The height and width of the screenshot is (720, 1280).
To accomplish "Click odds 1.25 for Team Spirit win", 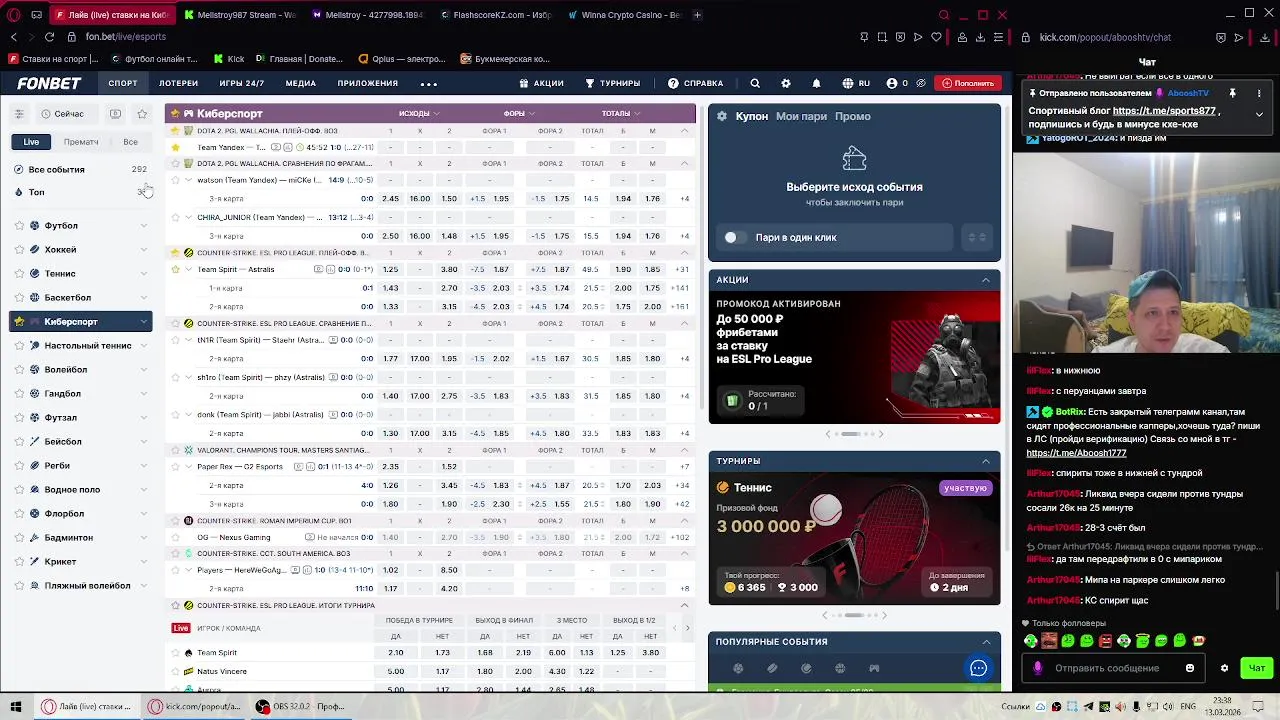I will click(390, 269).
